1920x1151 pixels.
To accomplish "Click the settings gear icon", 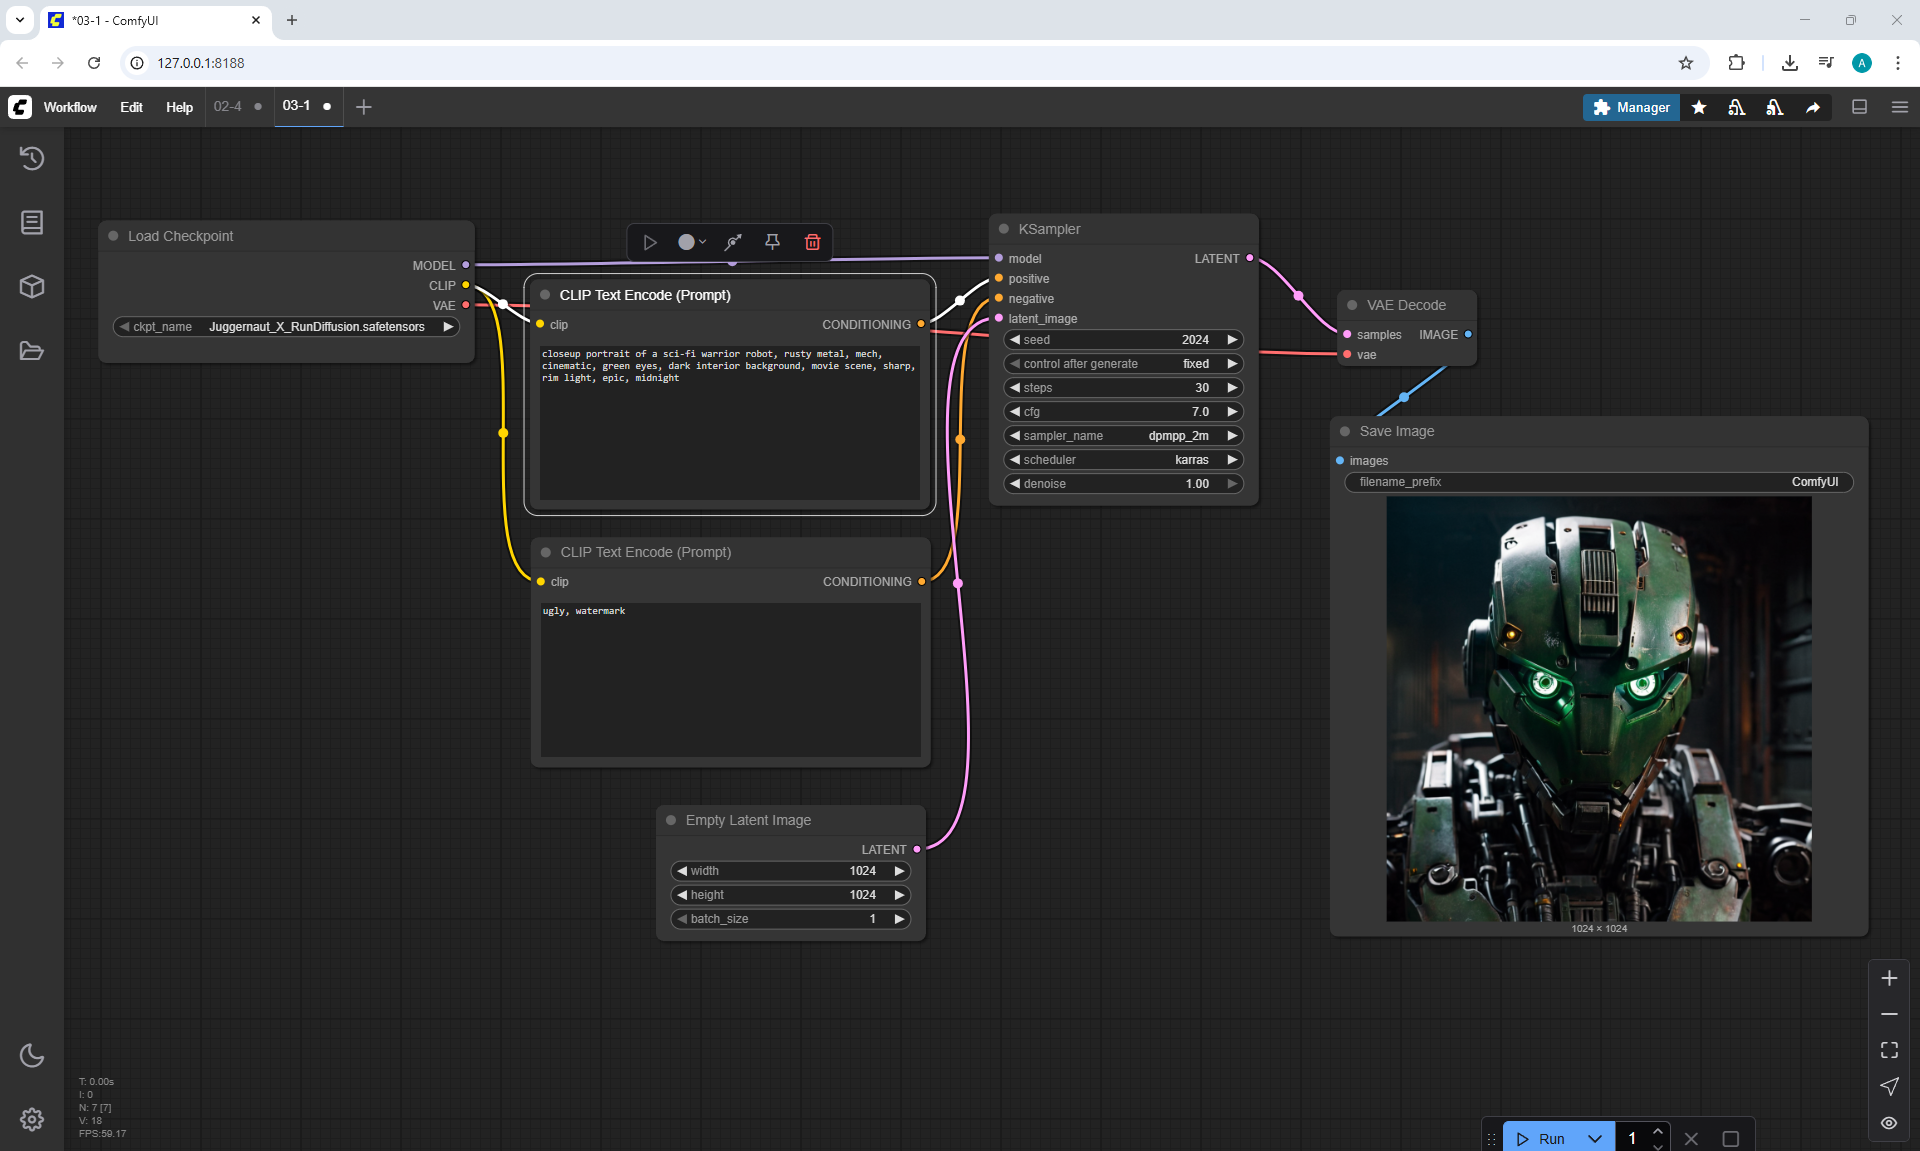I will pos(32,1119).
